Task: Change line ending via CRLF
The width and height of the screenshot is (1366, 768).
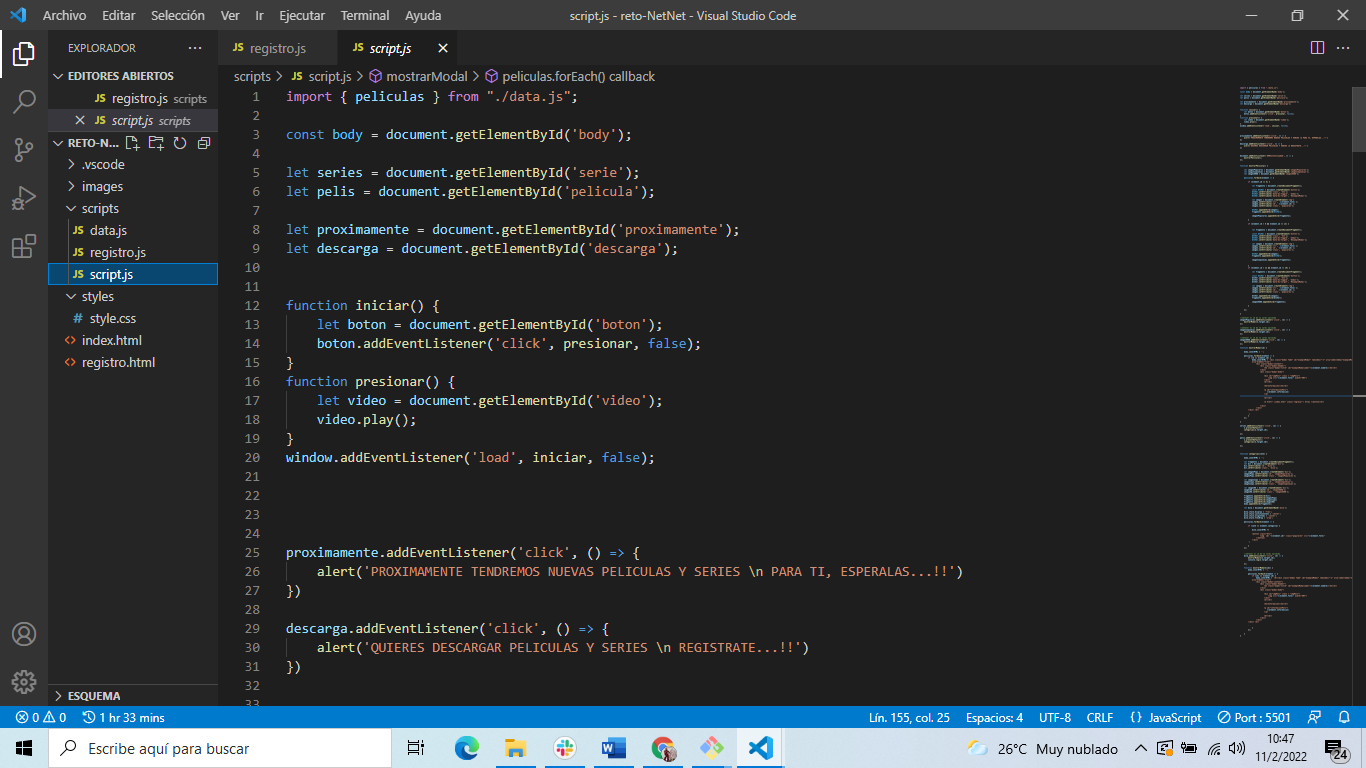Action: tap(1100, 717)
